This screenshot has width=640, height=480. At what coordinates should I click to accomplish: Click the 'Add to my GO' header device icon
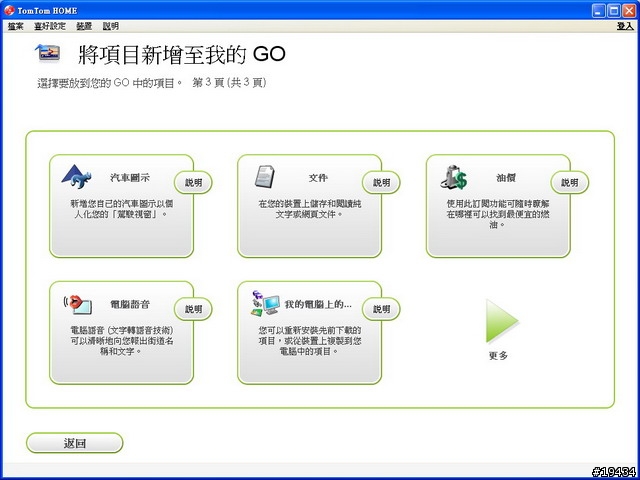click(x=48, y=53)
